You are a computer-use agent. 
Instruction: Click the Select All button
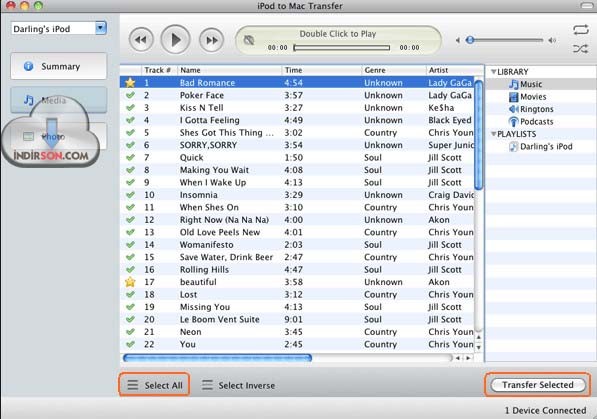154,385
